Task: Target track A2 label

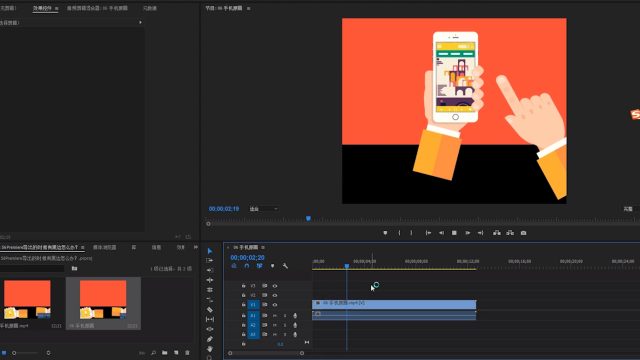Action: pyautogui.click(x=253, y=325)
